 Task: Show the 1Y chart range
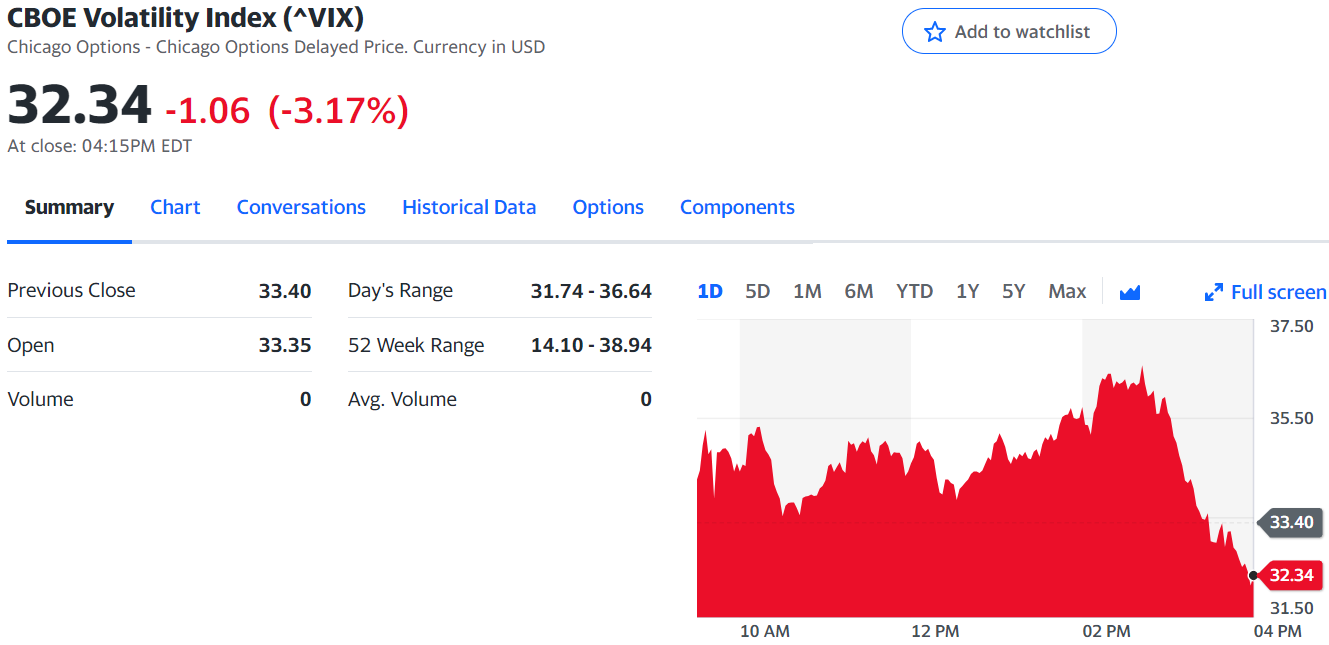coord(967,291)
